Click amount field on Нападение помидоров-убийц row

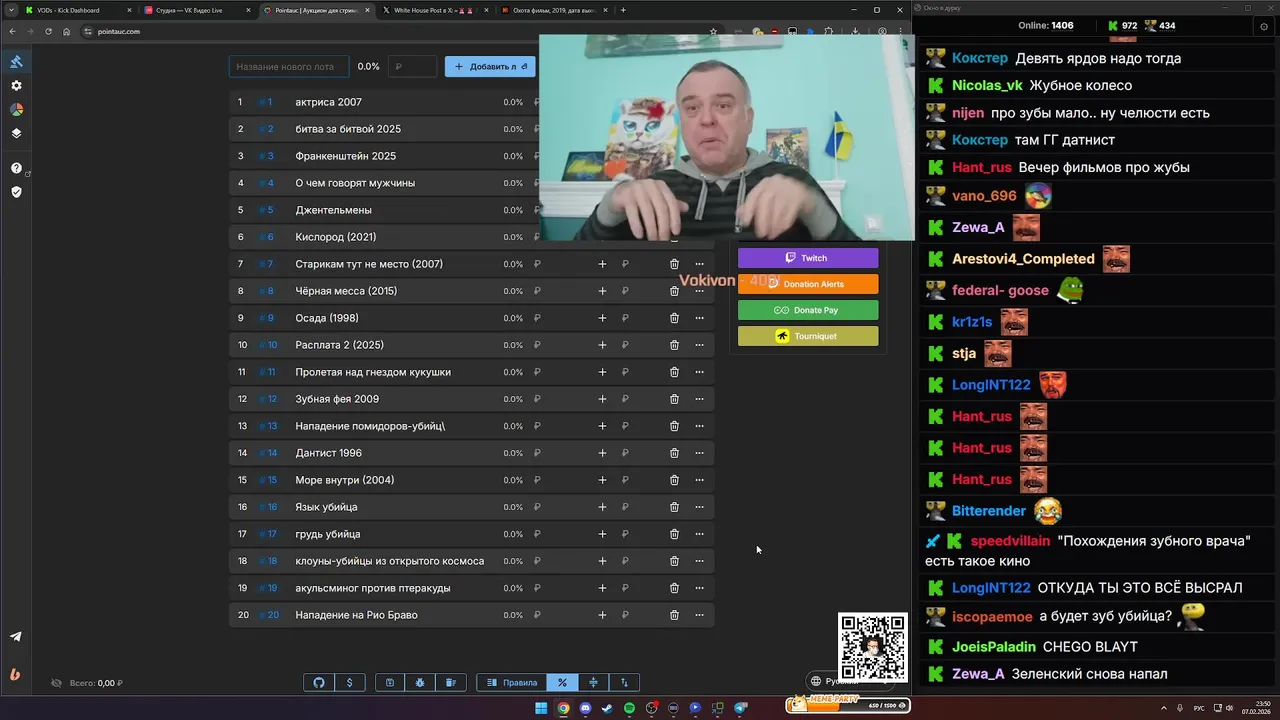[560, 426]
